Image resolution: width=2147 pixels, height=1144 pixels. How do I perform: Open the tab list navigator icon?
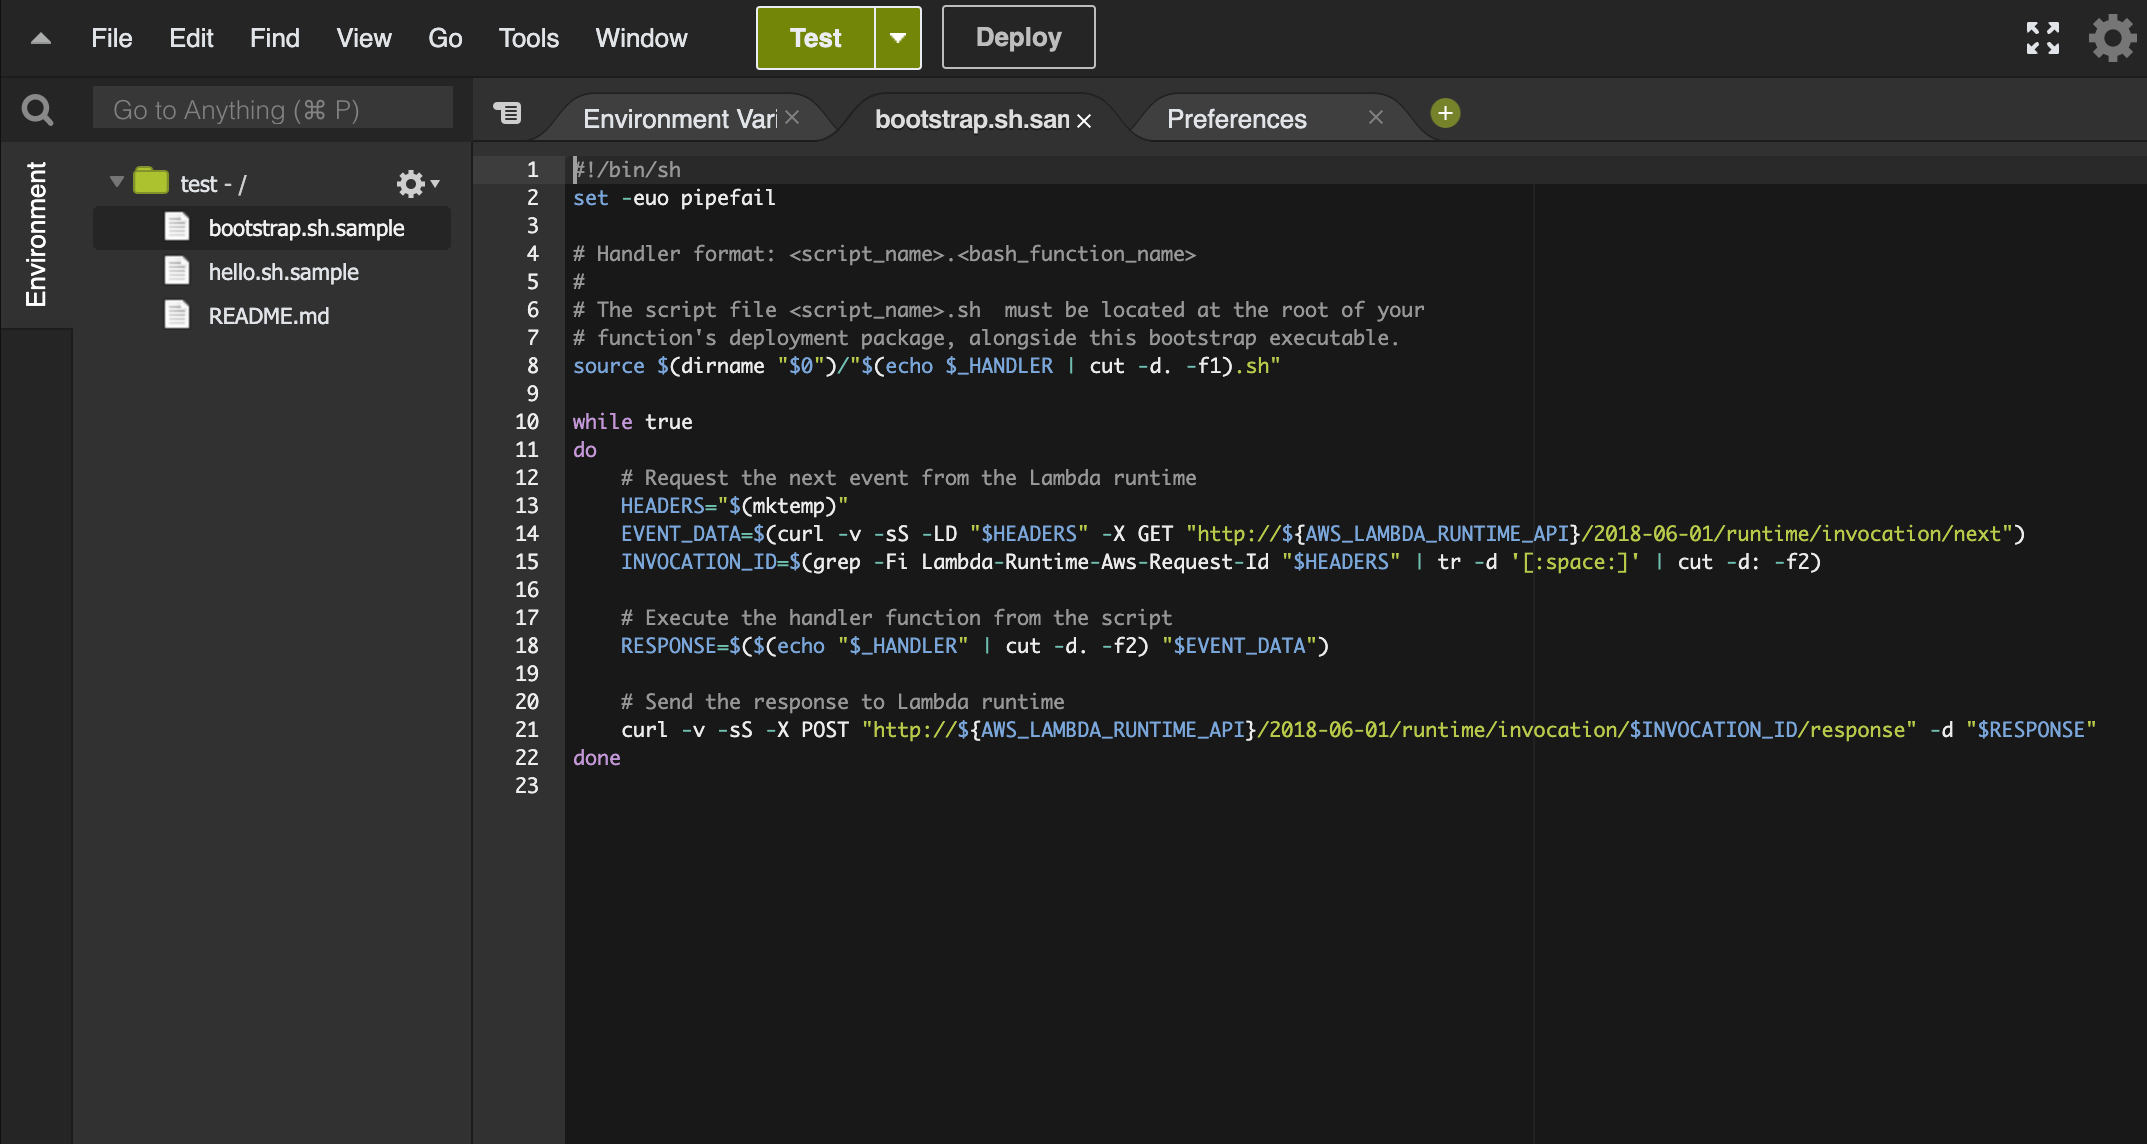click(507, 113)
